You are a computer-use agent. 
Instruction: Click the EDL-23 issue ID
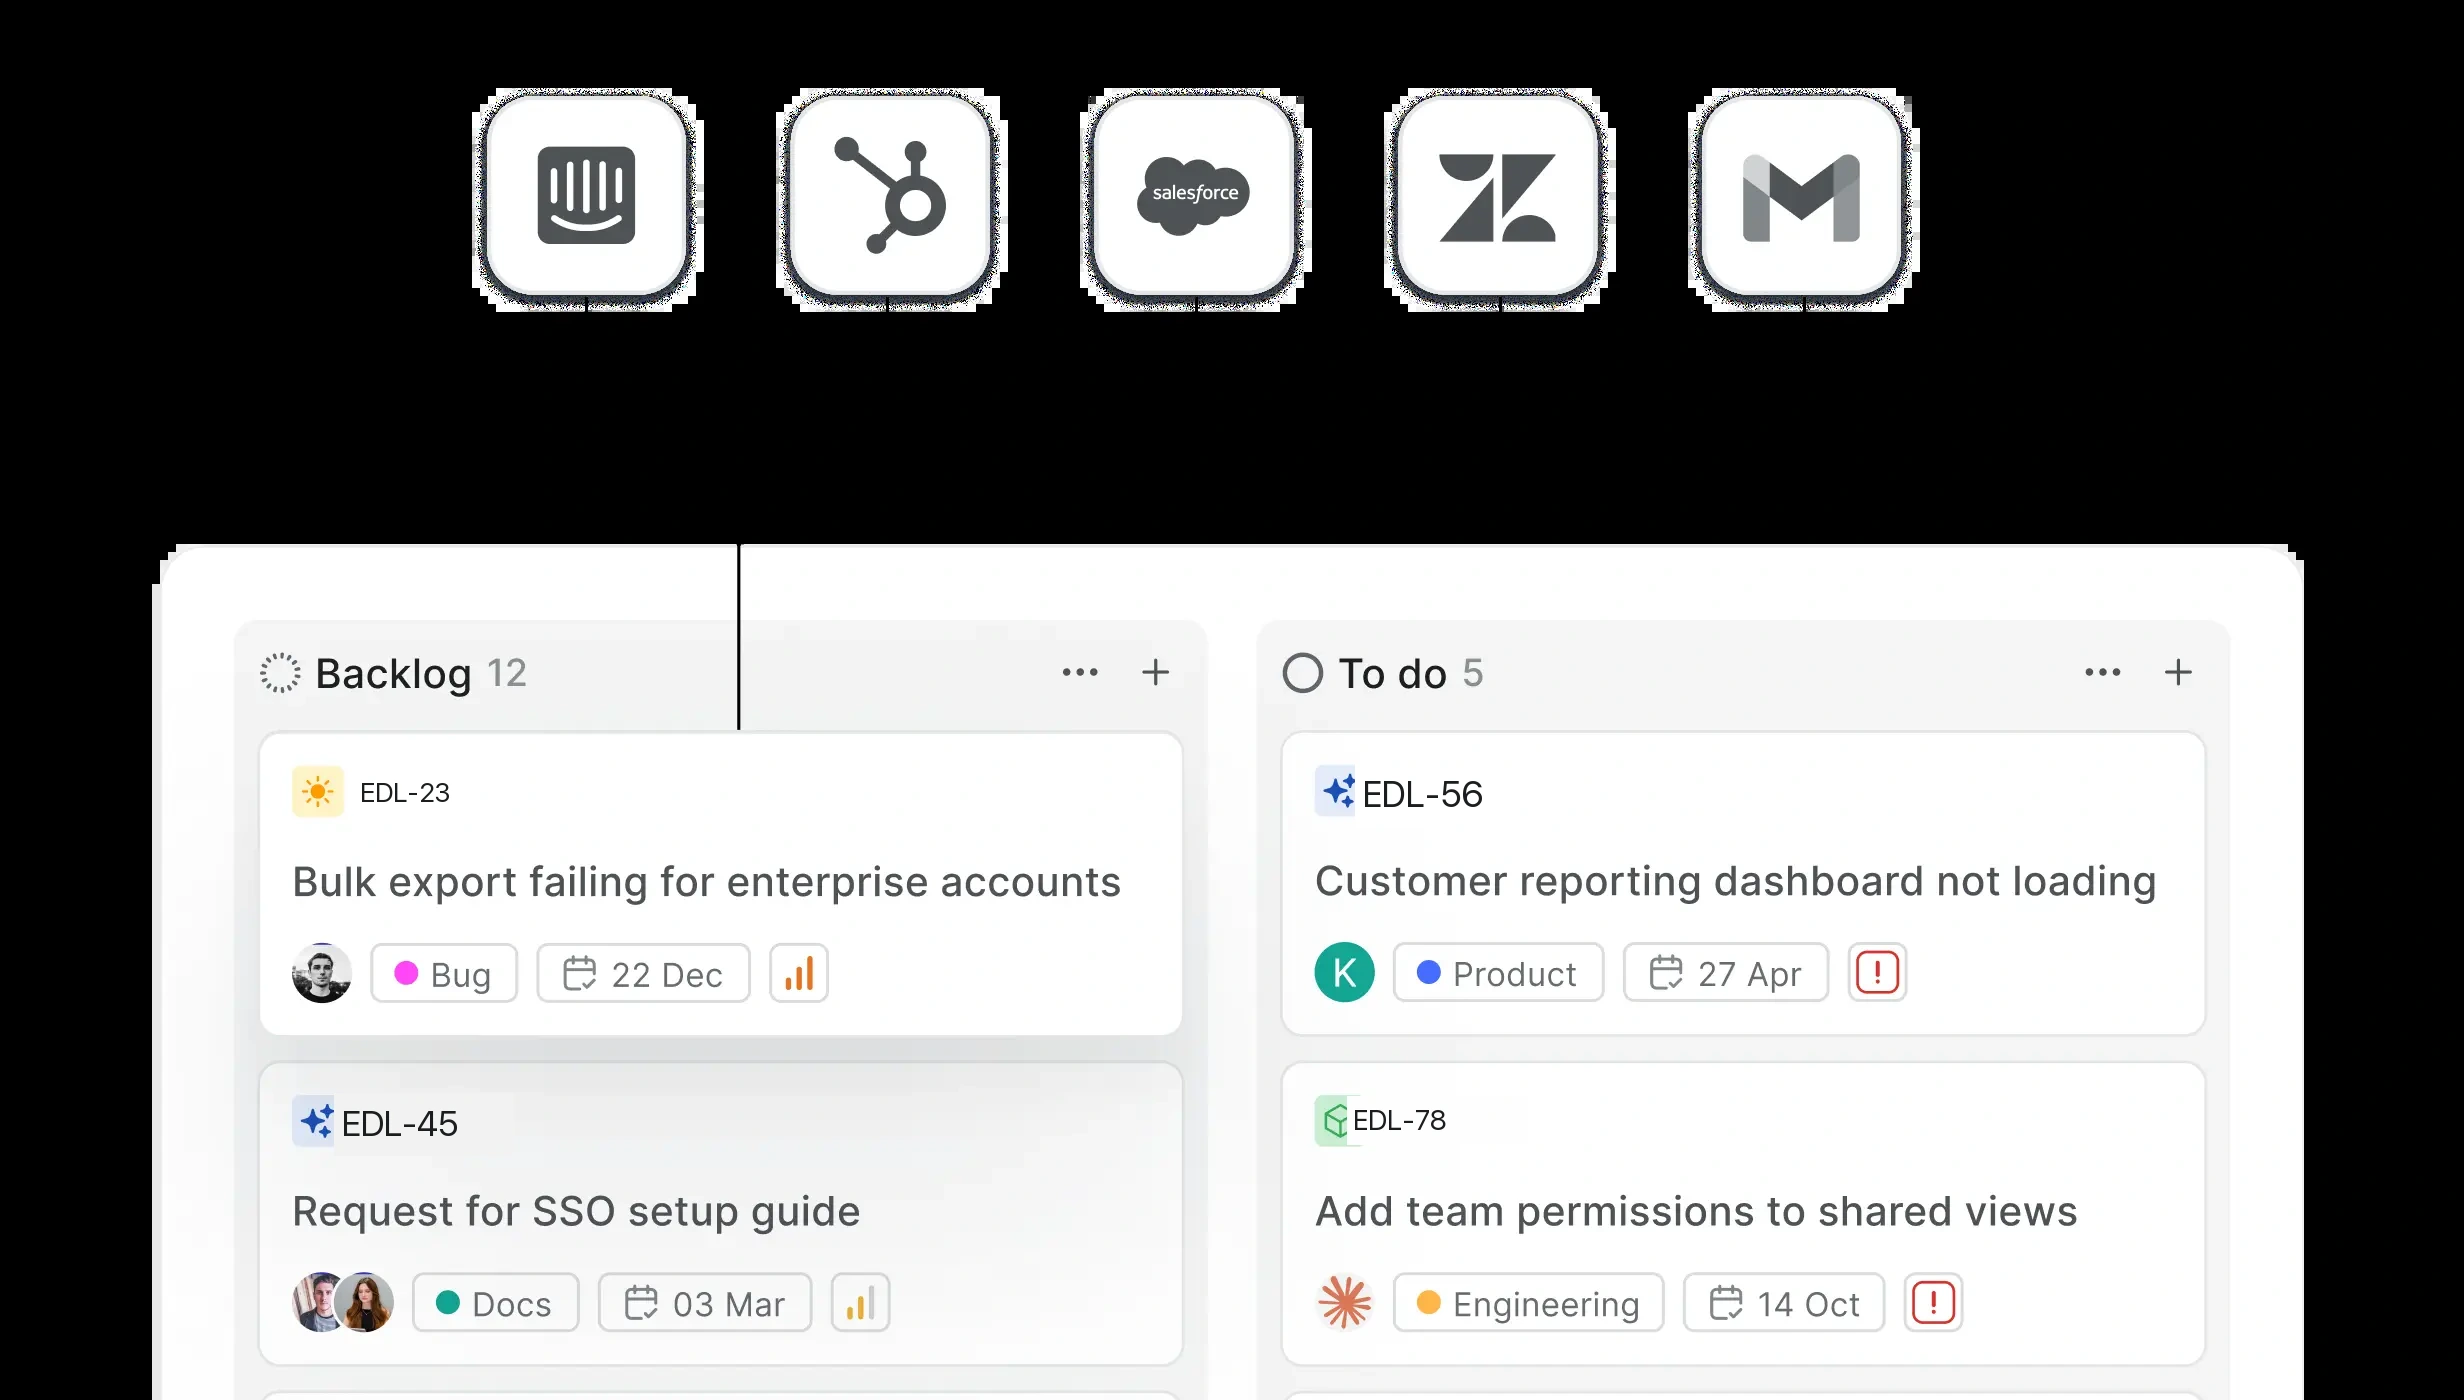[x=405, y=793]
